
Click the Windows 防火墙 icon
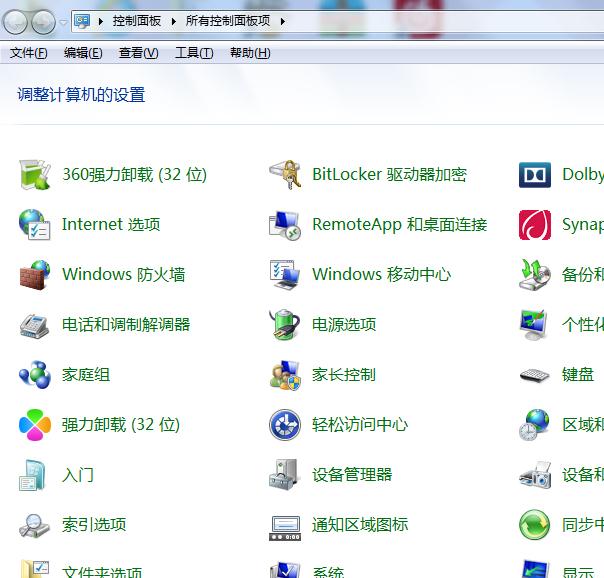point(35,275)
